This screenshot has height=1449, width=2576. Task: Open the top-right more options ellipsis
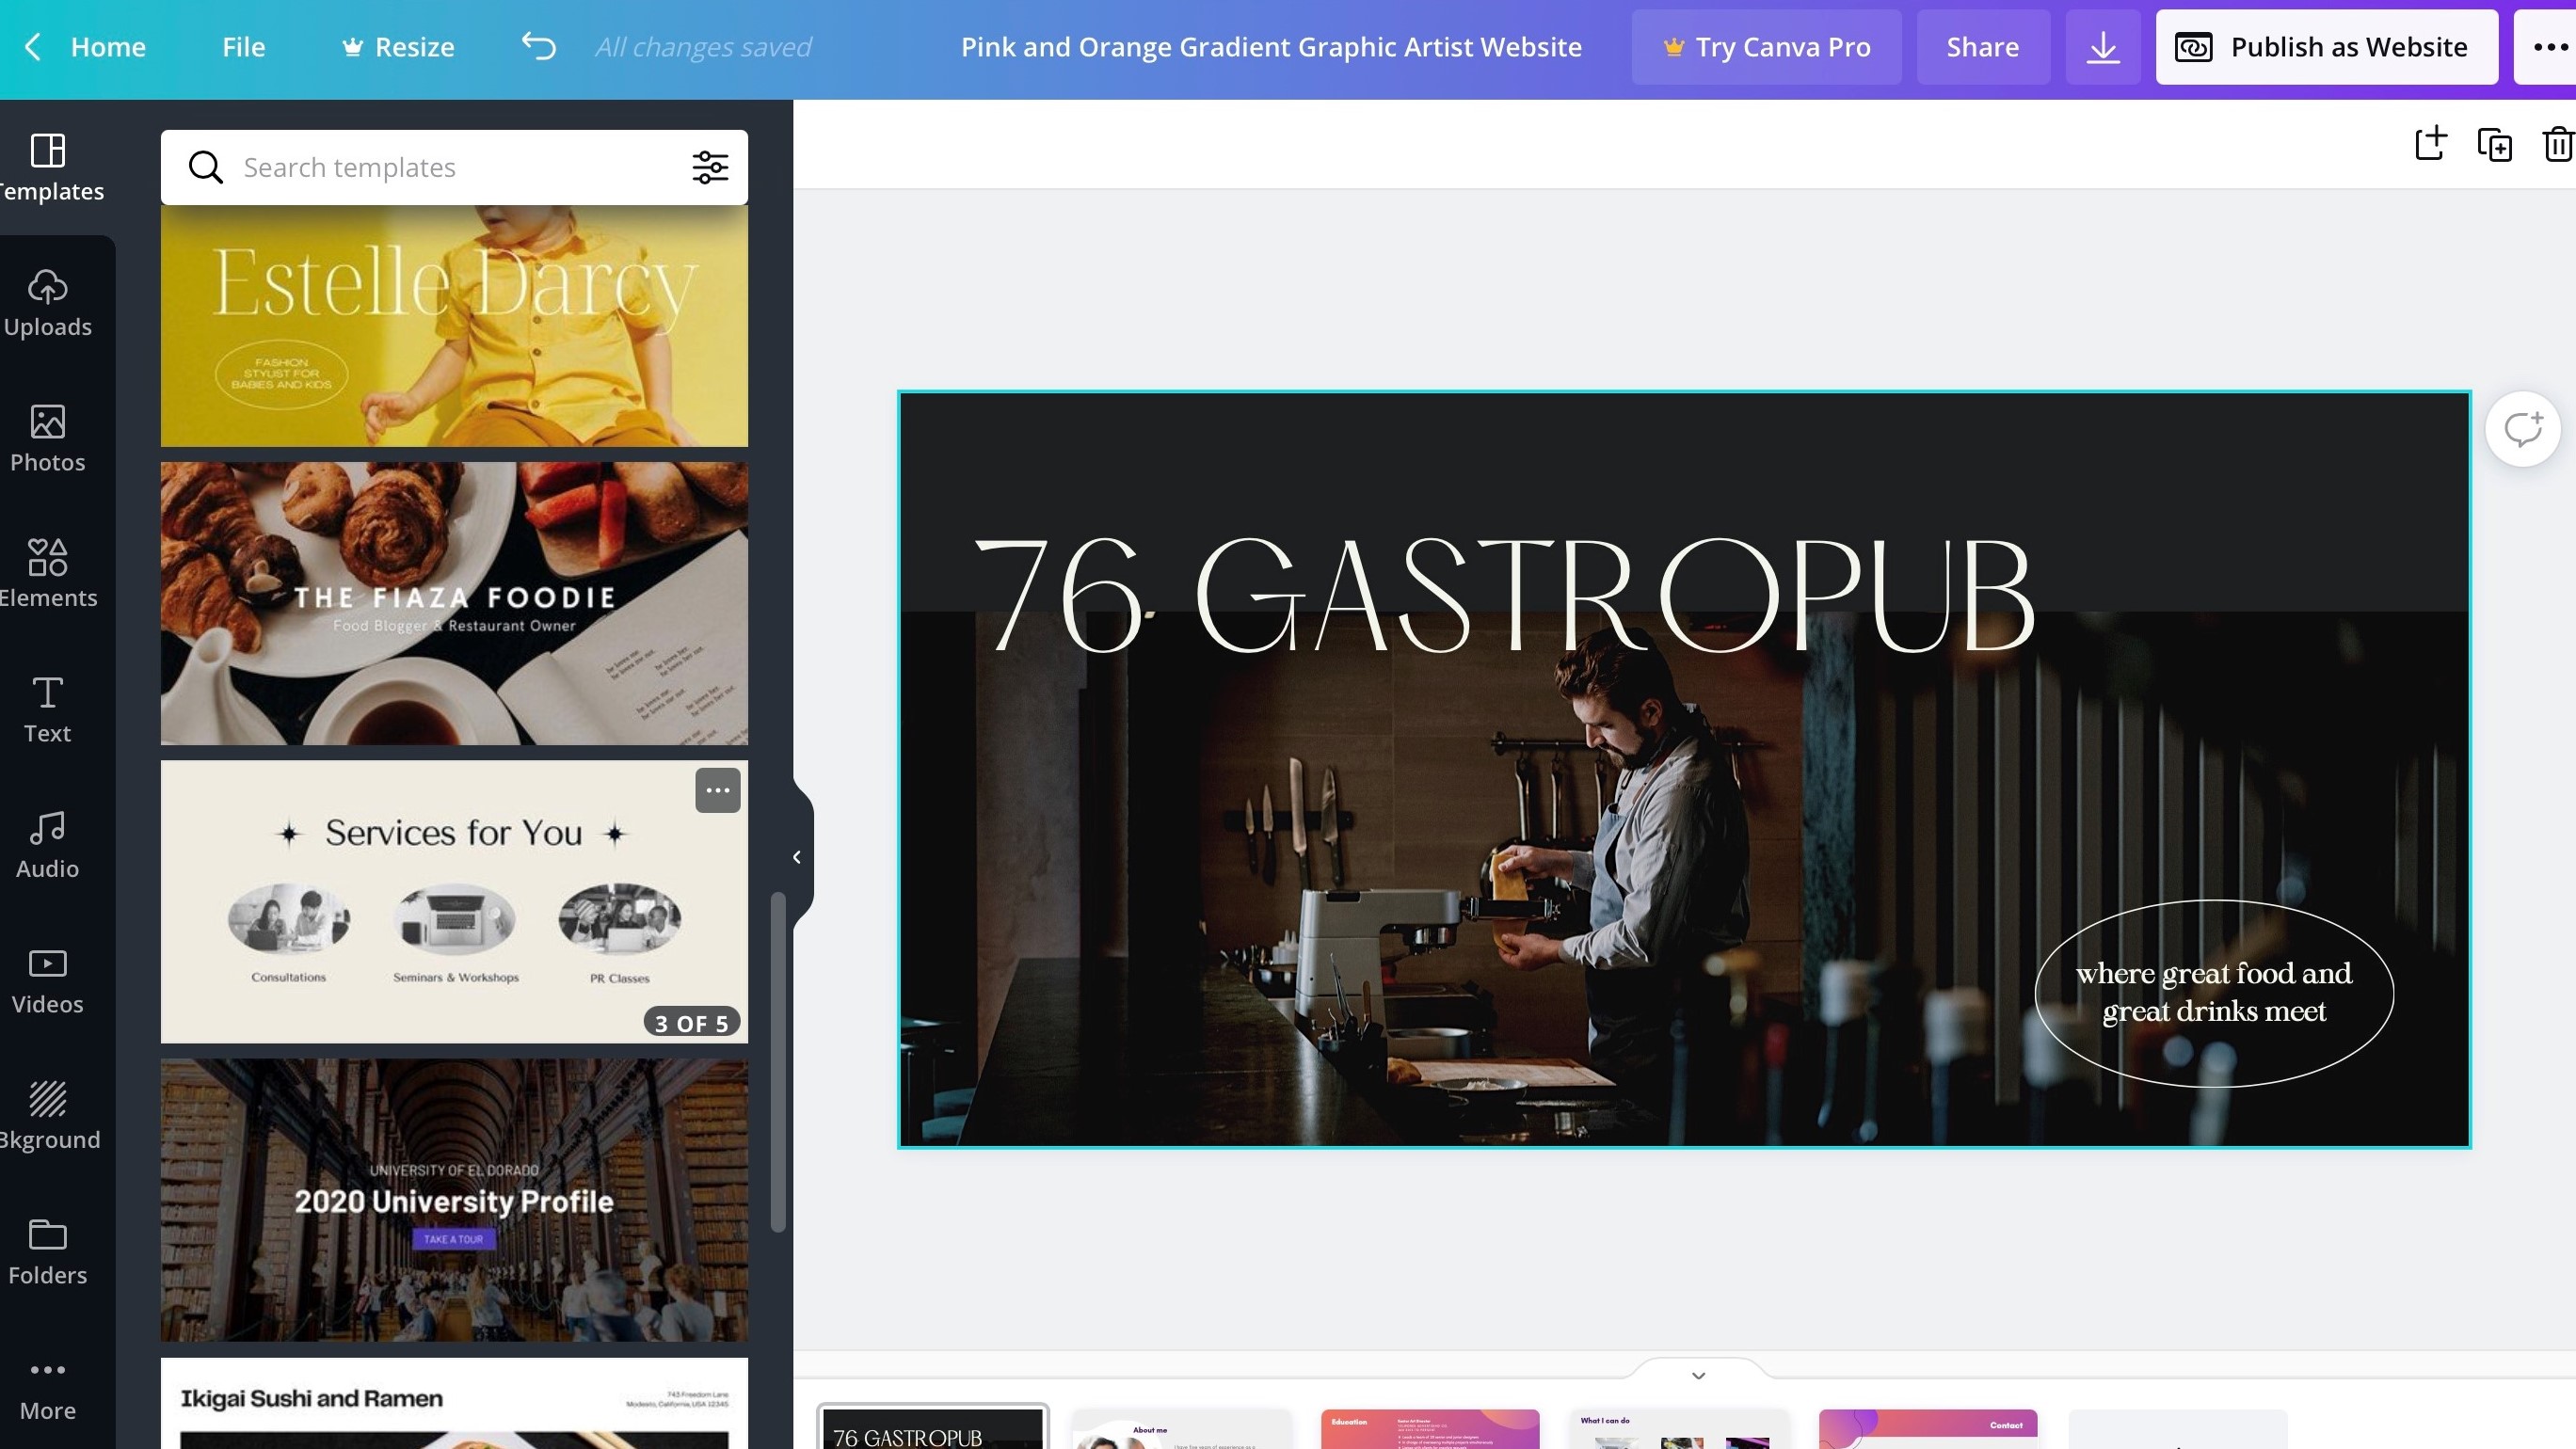[x=2550, y=47]
